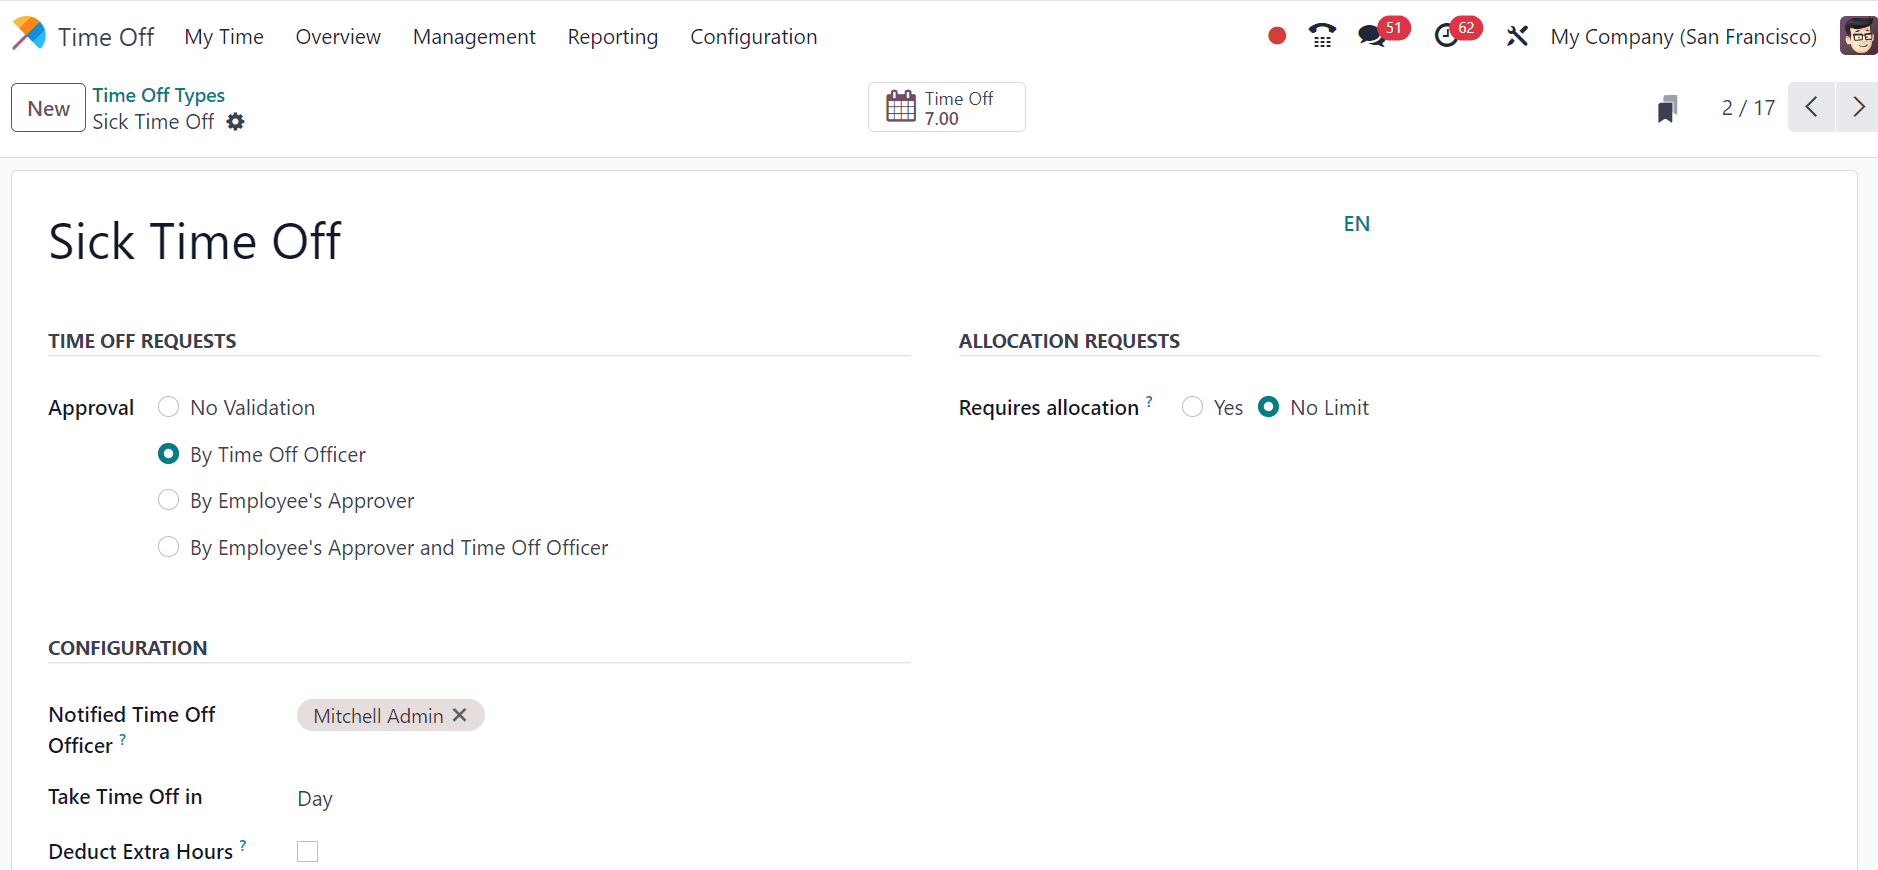
Task: Click the bookmark icon near the pager
Action: (1666, 108)
